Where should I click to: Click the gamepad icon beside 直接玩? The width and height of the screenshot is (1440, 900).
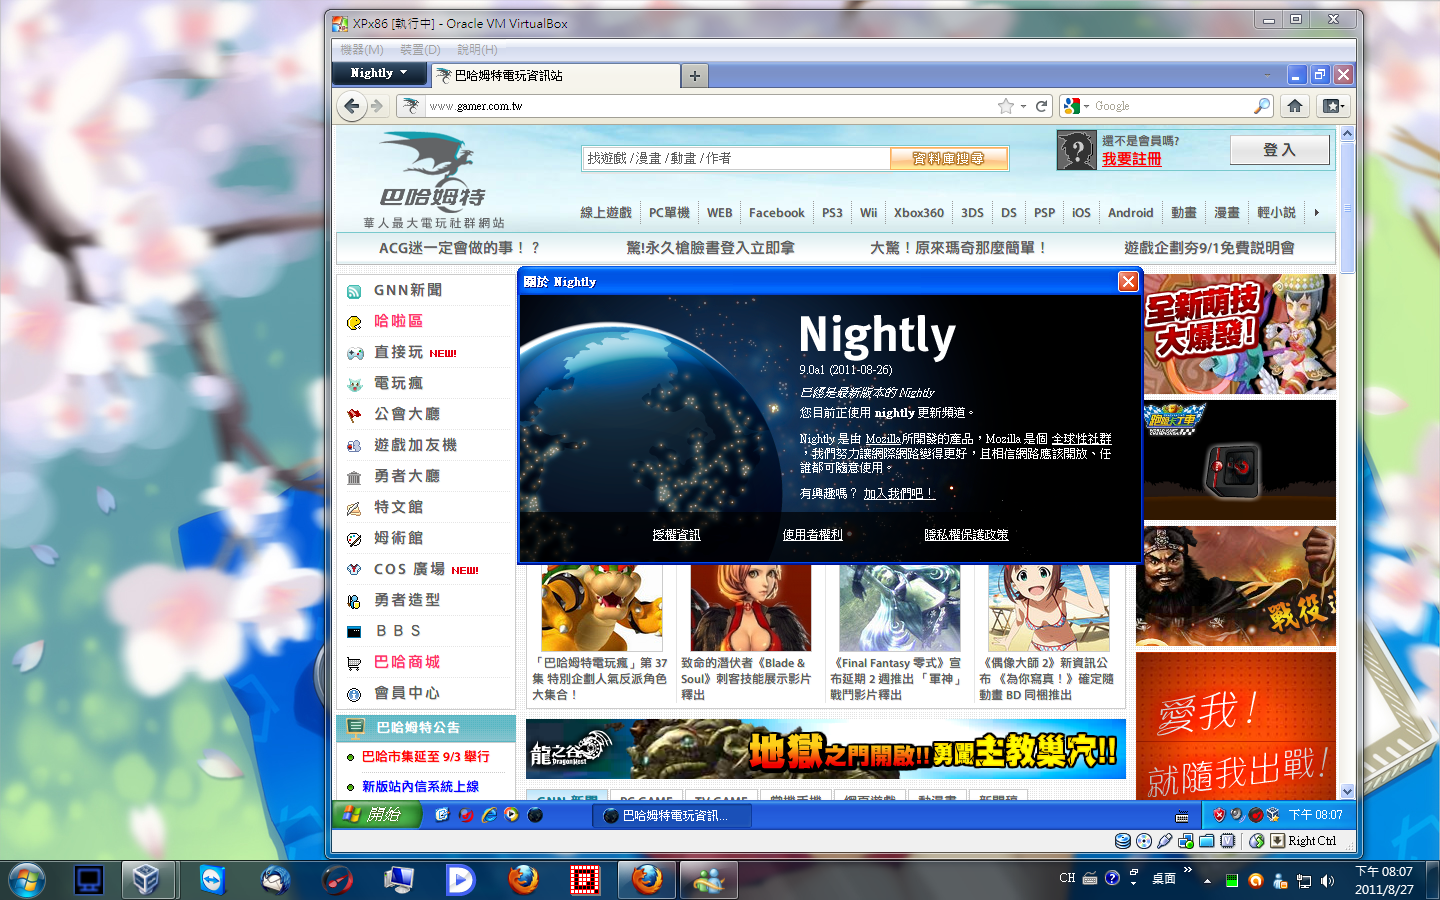point(354,353)
